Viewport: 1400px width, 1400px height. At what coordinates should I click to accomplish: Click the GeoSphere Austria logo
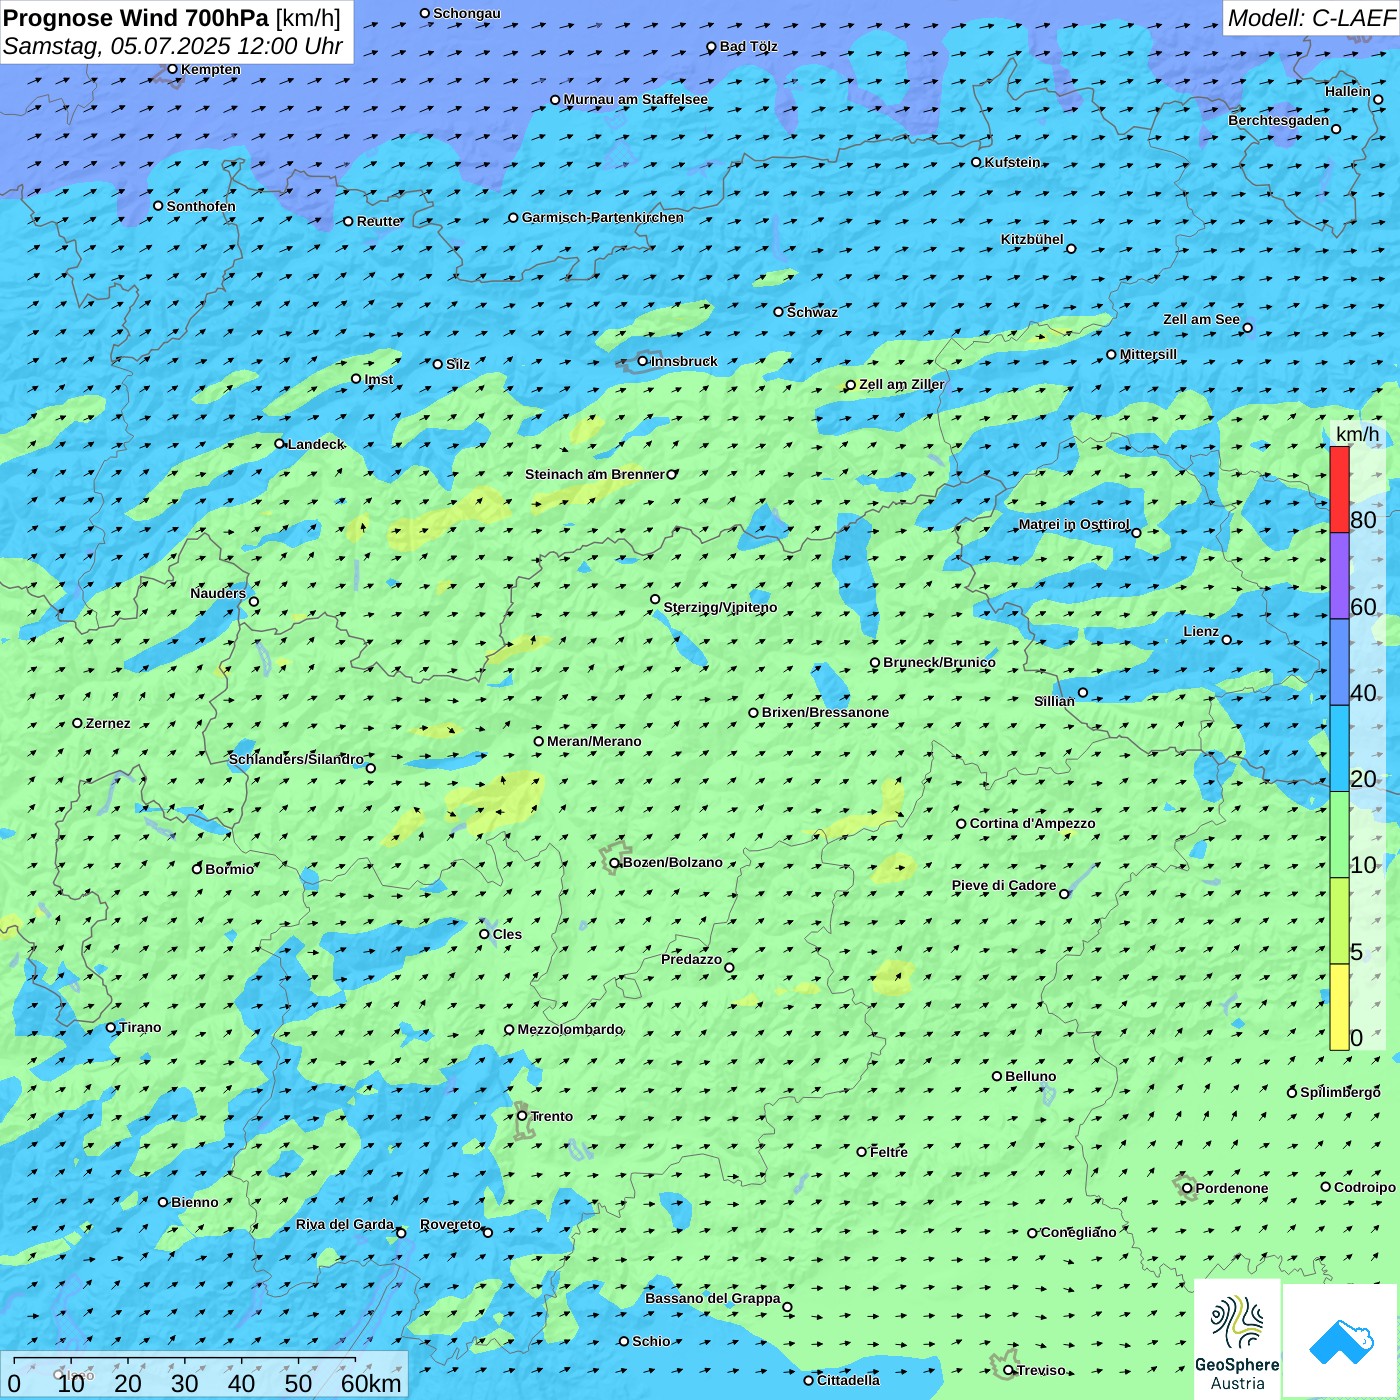(x=1237, y=1340)
